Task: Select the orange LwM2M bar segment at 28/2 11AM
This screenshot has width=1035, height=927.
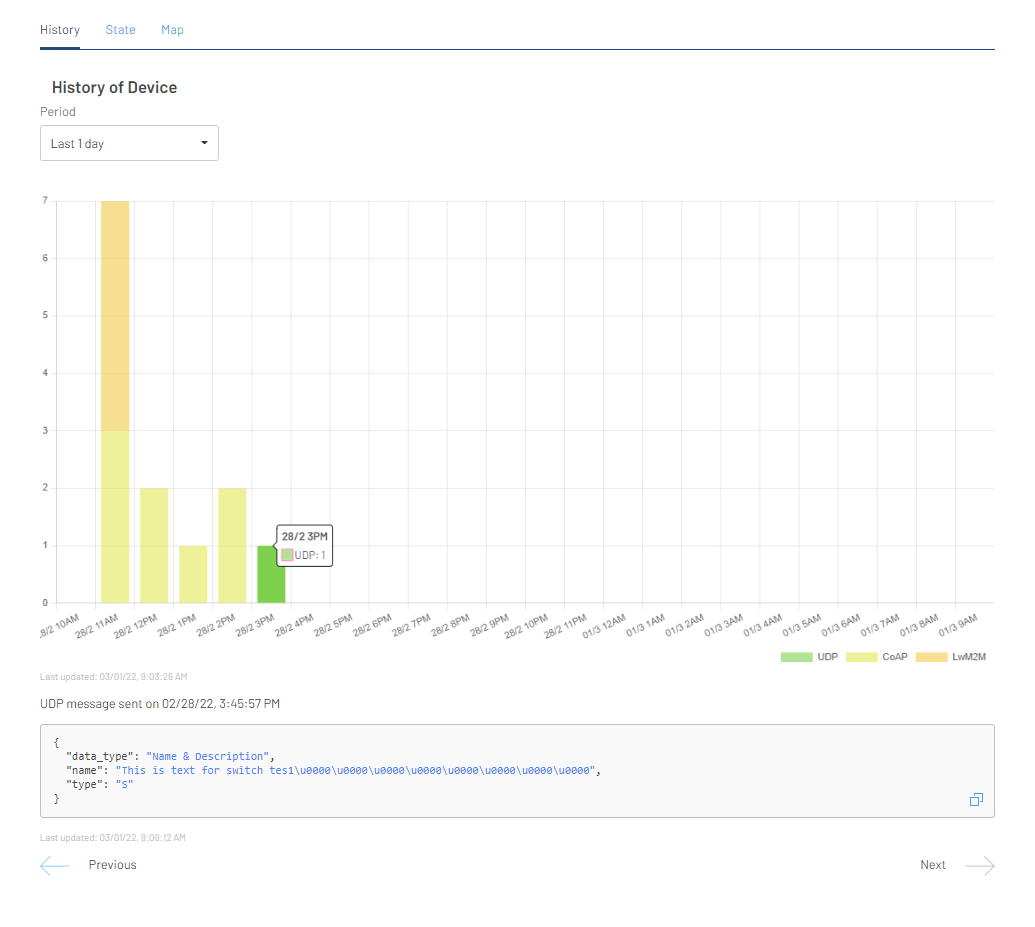Action: click(x=115, y=316)
